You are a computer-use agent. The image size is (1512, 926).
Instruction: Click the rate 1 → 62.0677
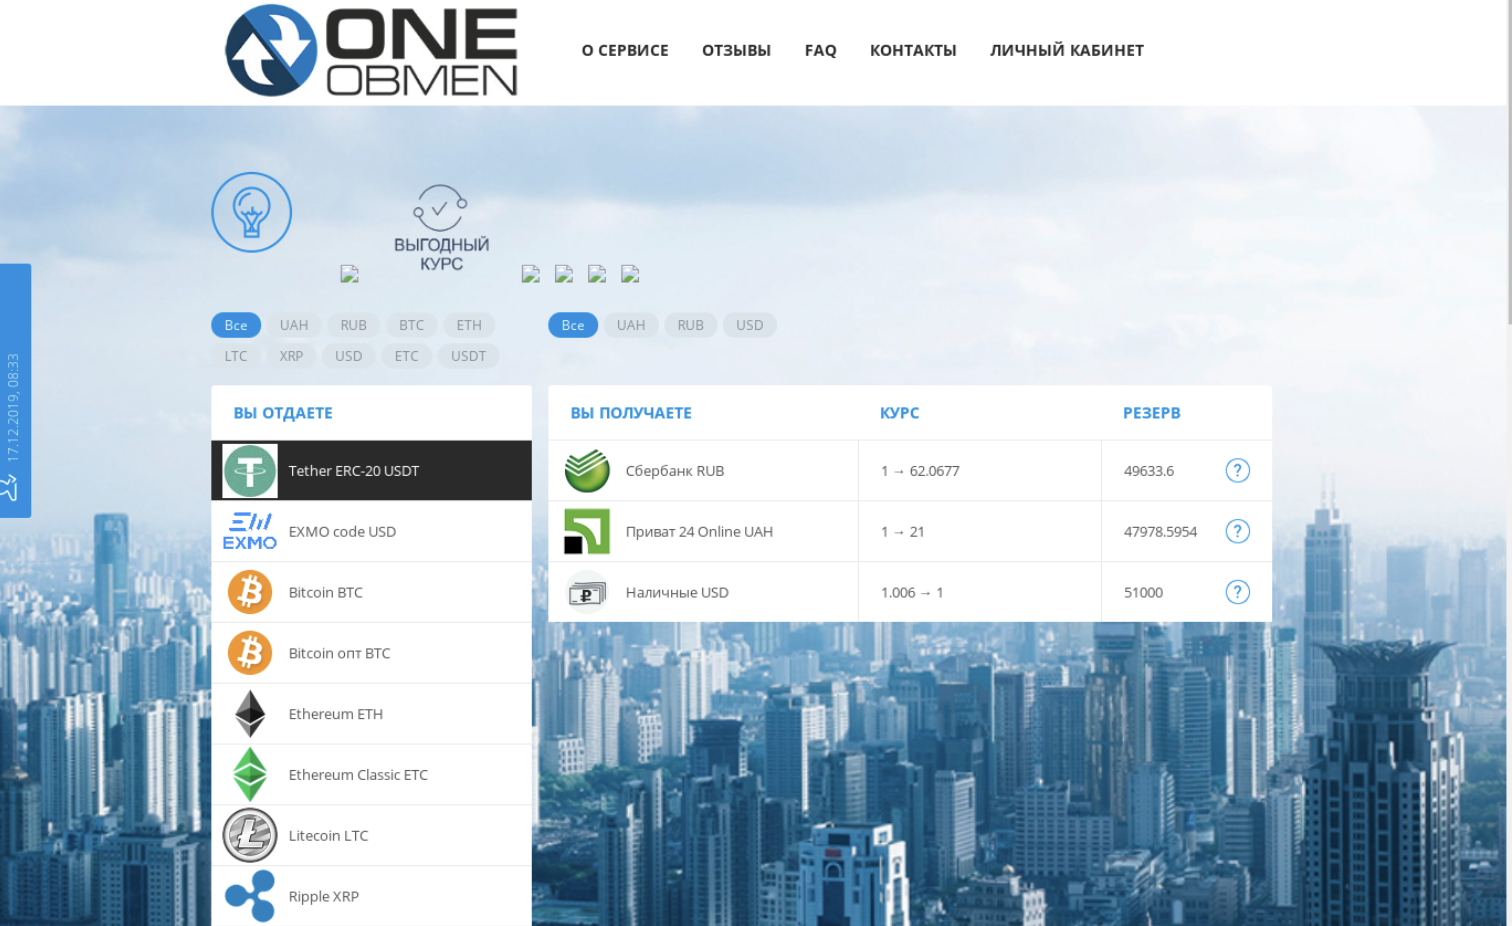(920, 471)
